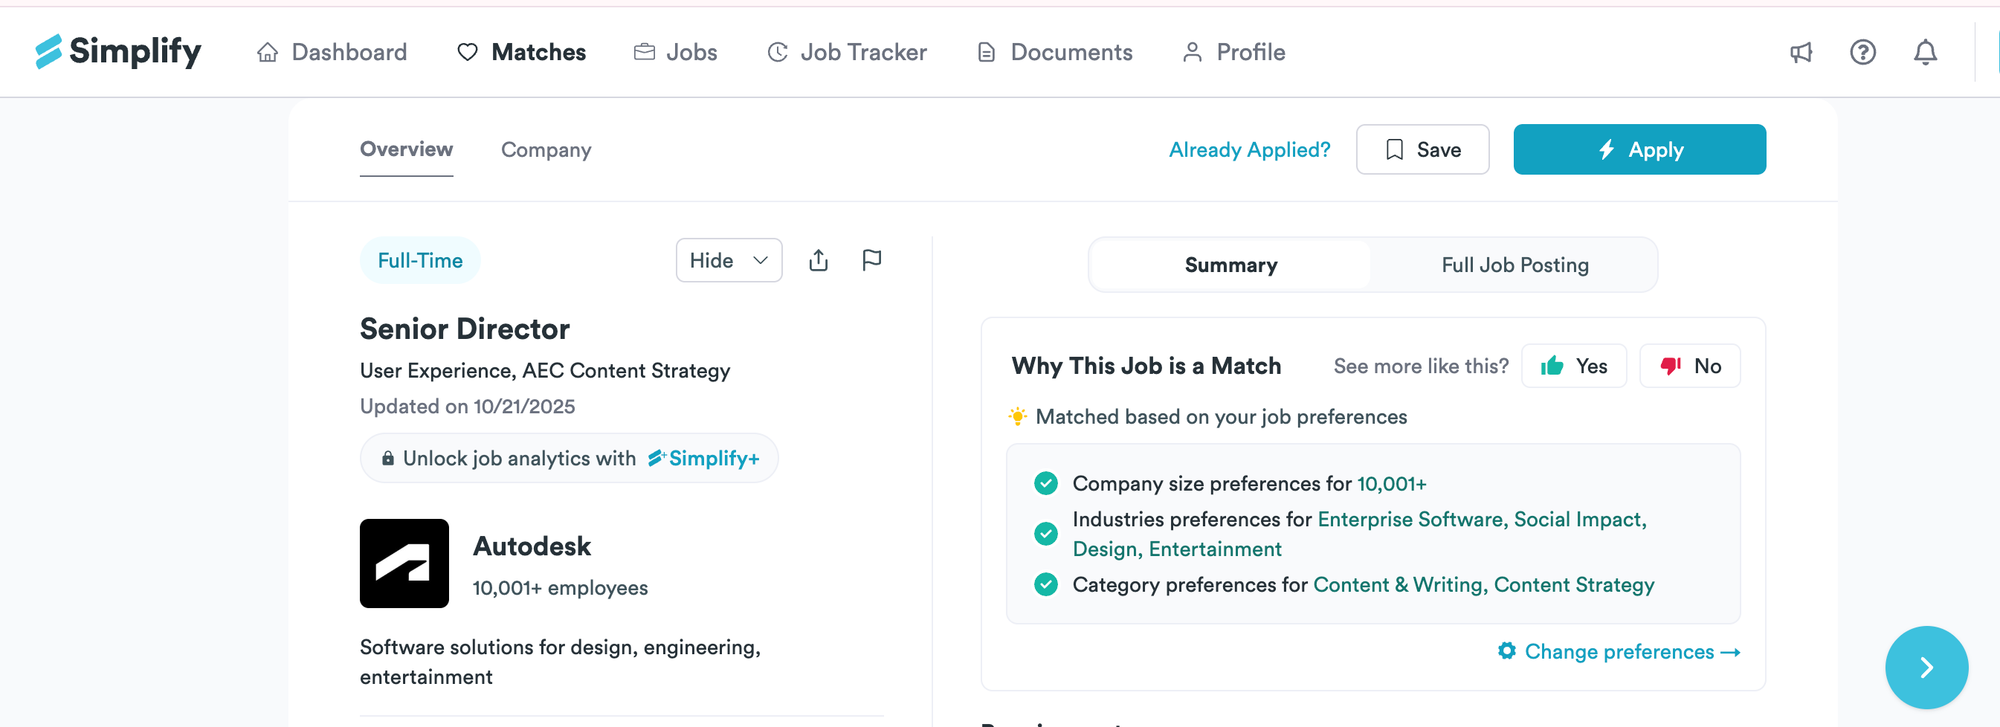Click the thumbs up Yes button
Screen dimensions: 2000x727
(x=1574, y=366)
